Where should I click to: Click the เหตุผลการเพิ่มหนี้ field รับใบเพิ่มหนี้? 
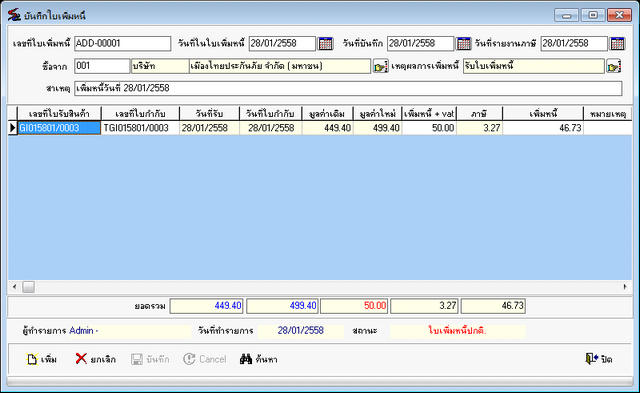pos(533,66)
